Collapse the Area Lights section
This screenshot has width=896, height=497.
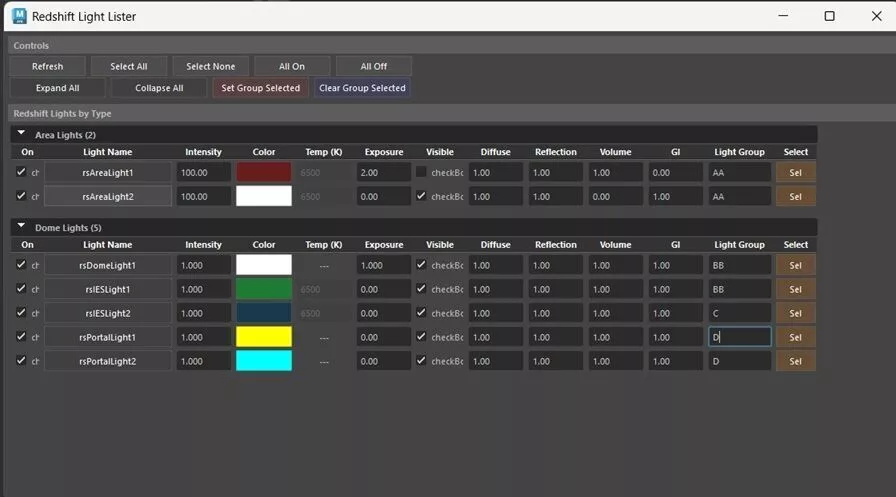pos(21,134)
